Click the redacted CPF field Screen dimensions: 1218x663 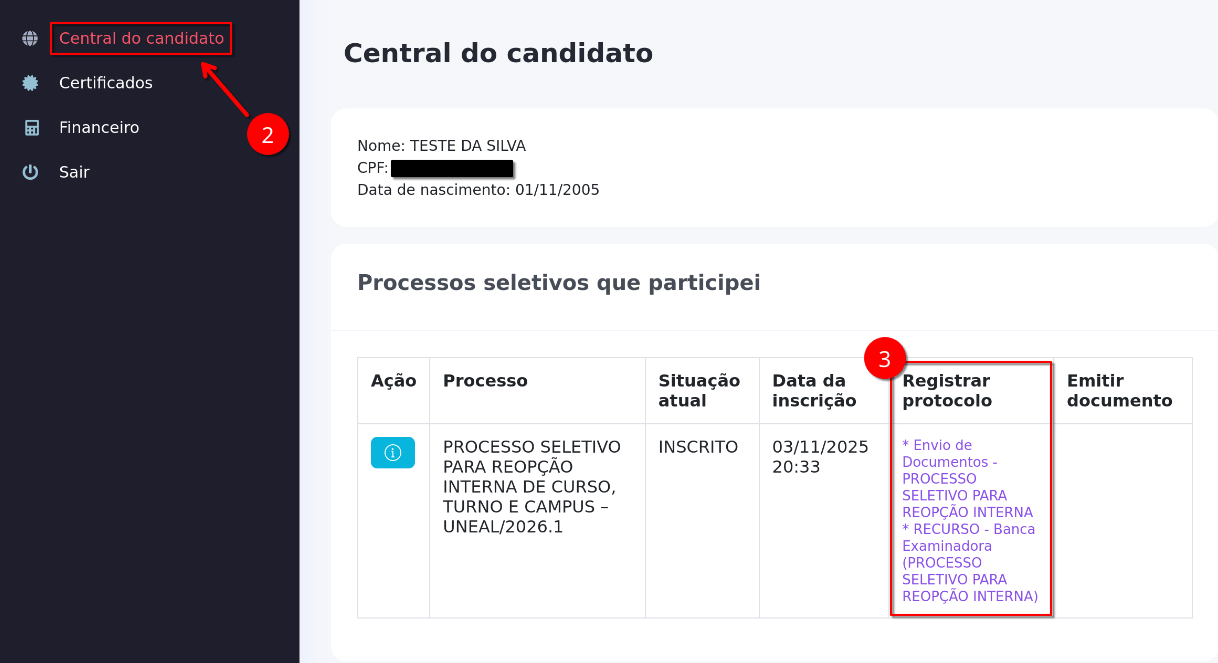tap(450, 167)
